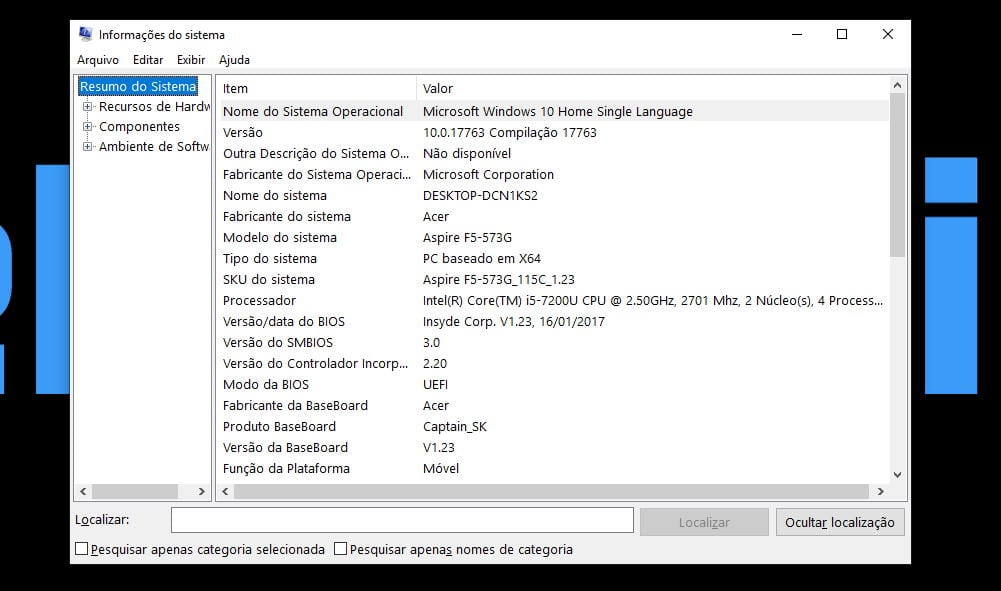The image size is (1001, 591).
Task: Click the Localizar button
Action: (x=704, y=522)
